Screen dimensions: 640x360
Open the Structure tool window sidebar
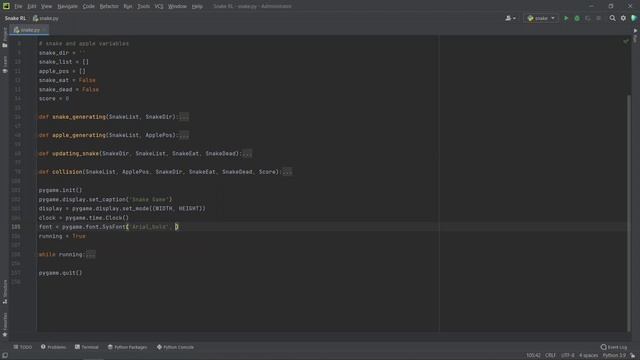pyautogui.click(x=5, y=291)
